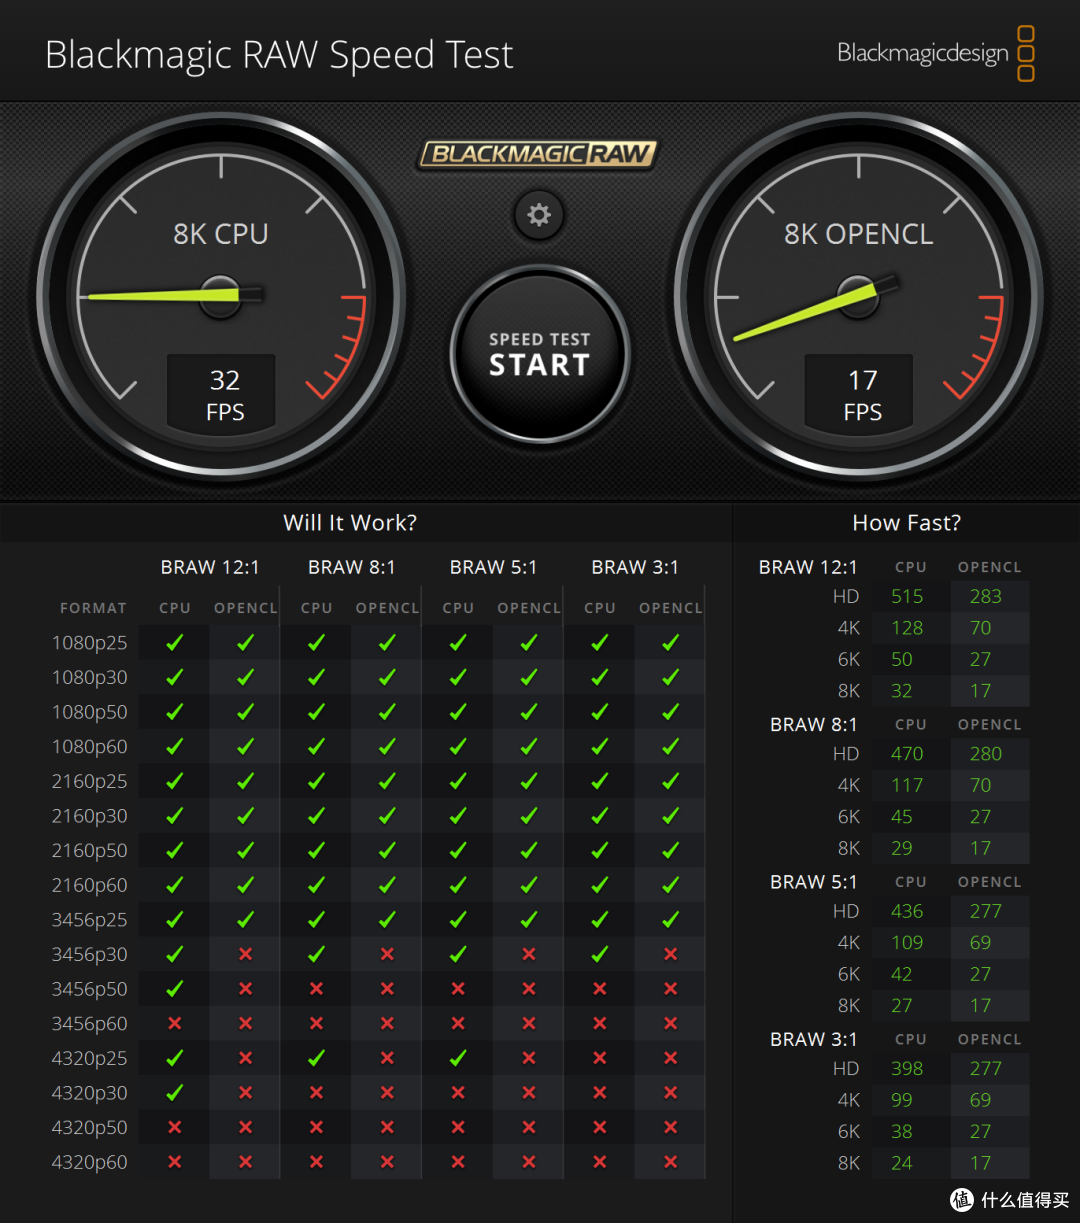Click 3456p30 BRAW 8:1 OPENCL red cross

387,954
